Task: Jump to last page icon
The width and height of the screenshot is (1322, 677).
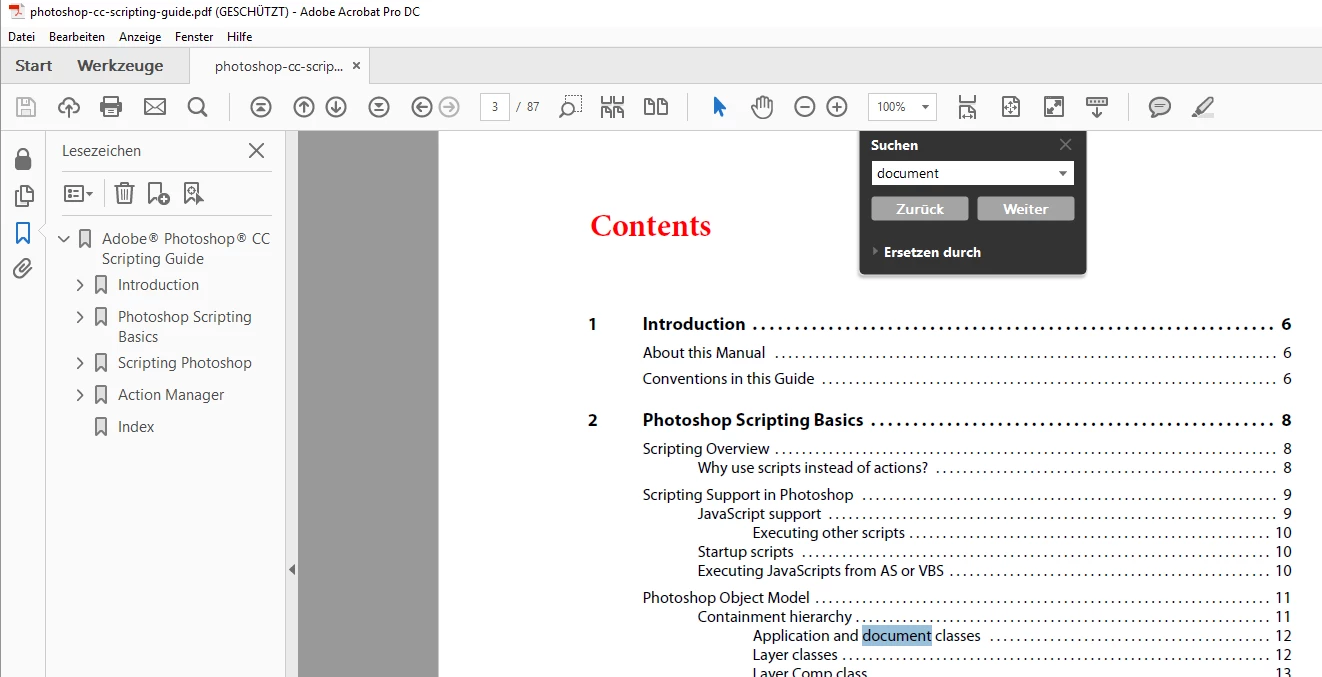Action: (379, 107)
